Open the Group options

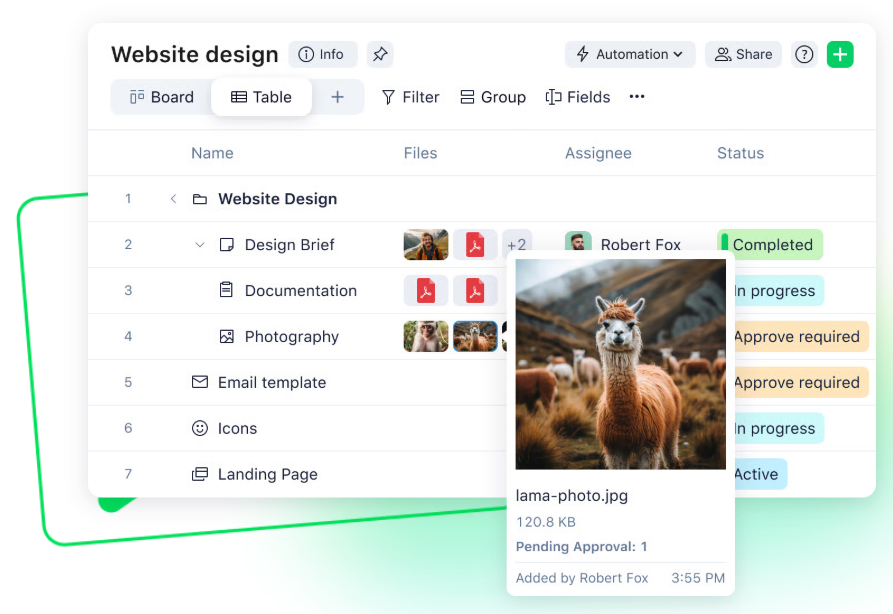[x=493, y=97]
